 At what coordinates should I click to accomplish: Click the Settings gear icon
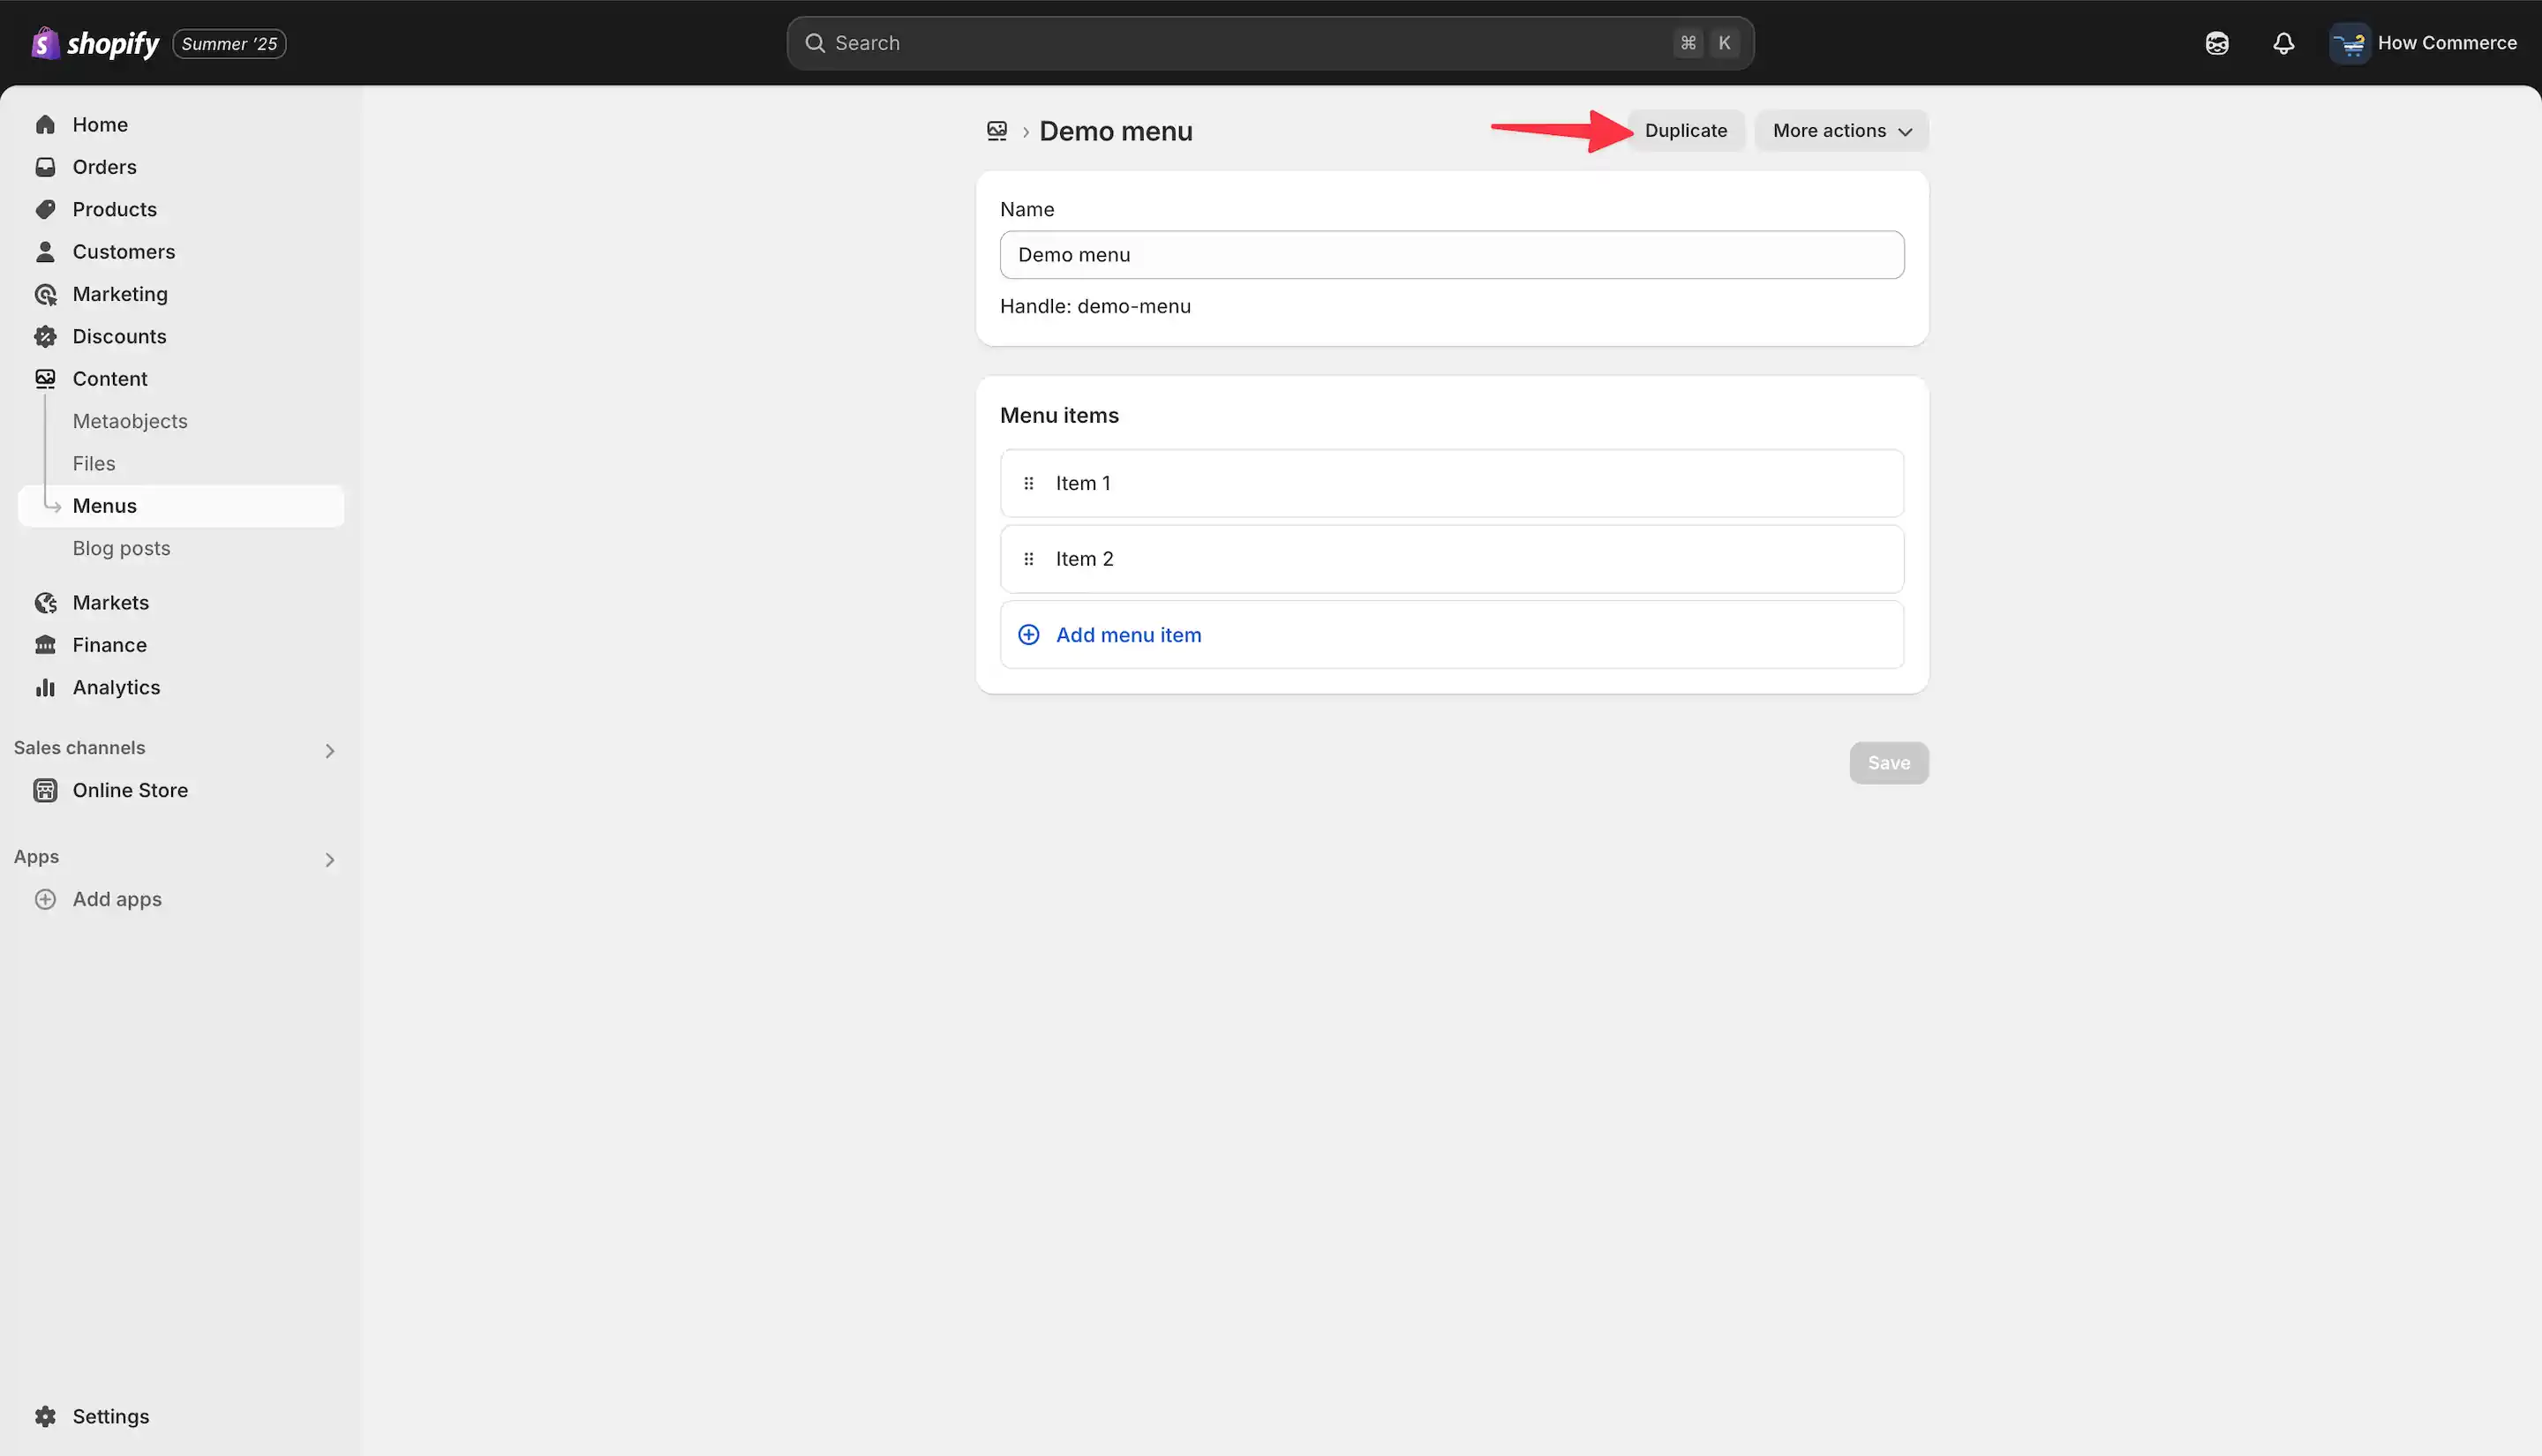coord(45,1416)
